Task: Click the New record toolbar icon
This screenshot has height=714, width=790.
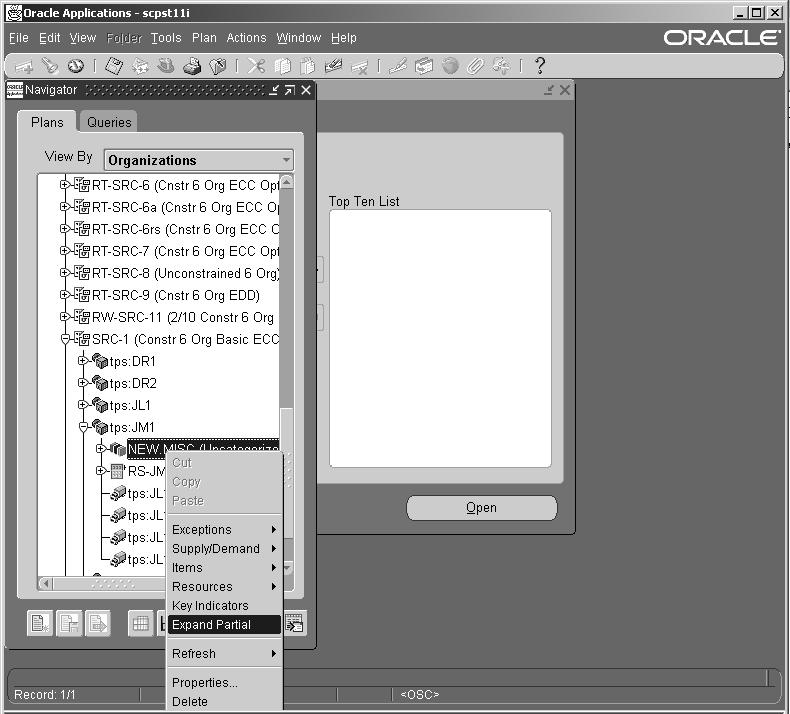Action: [23, 66]
